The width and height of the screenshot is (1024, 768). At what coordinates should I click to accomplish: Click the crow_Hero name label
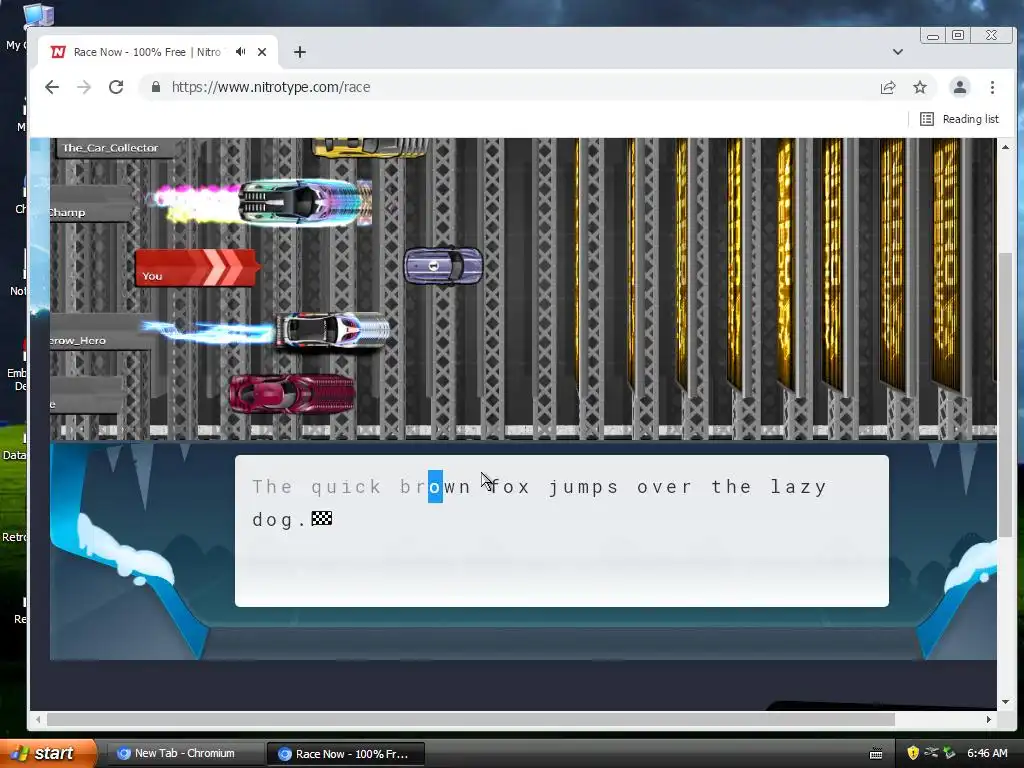click(x=78, y=341)
